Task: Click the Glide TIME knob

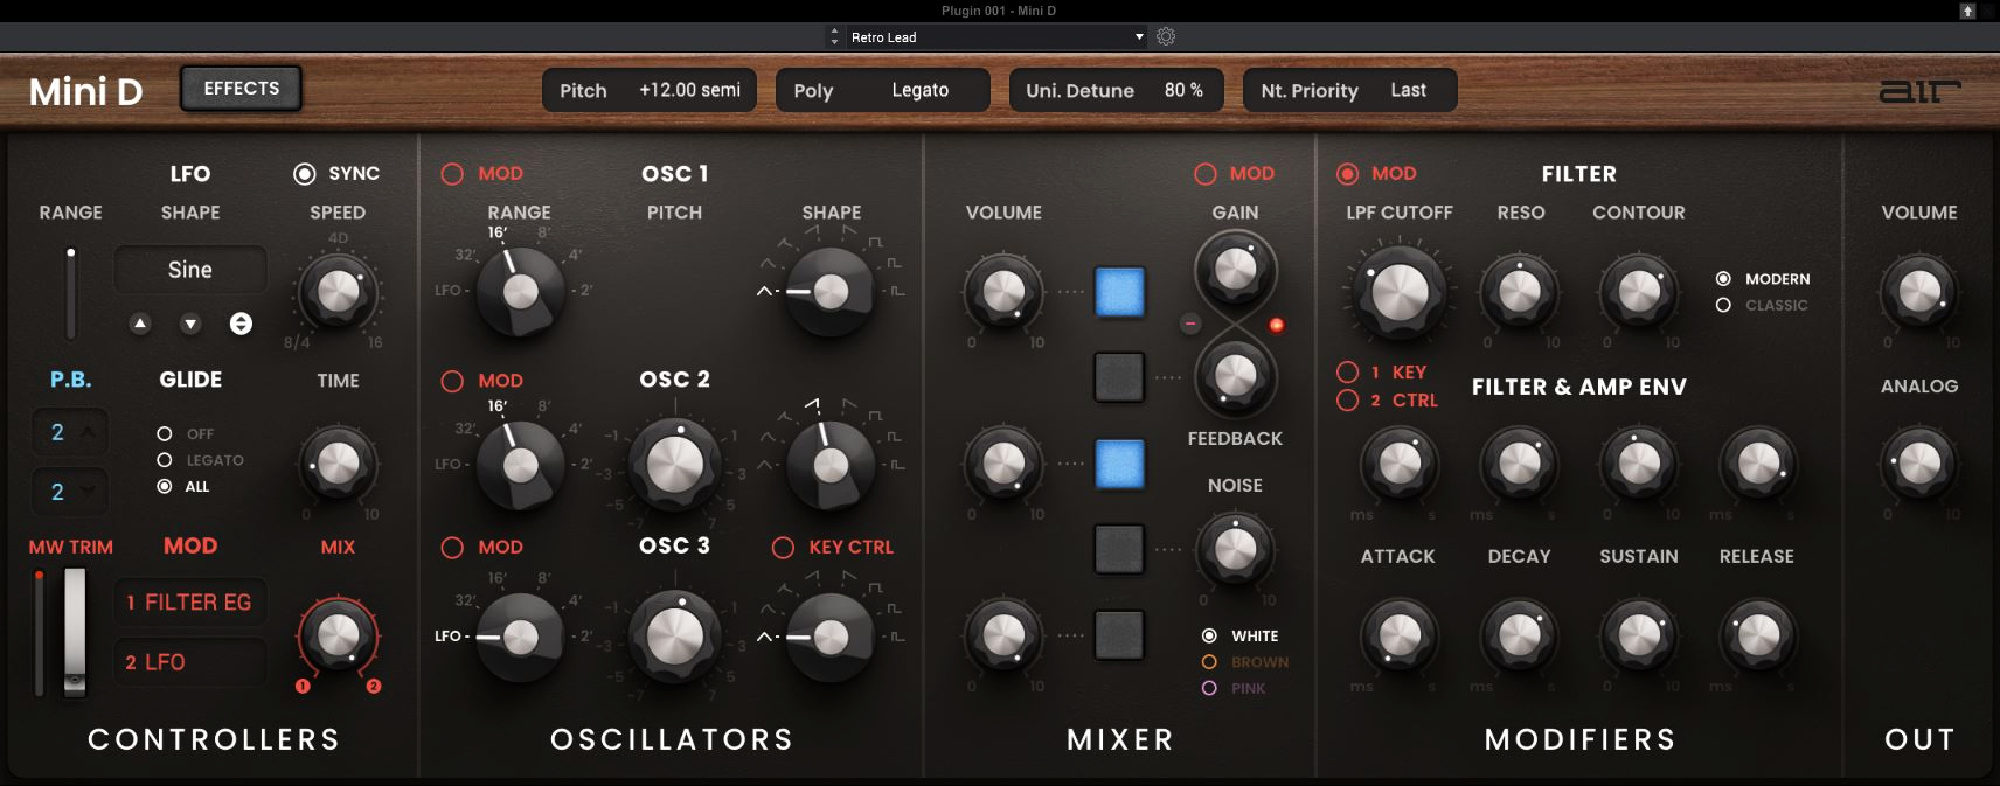Action: pos(338,464)
